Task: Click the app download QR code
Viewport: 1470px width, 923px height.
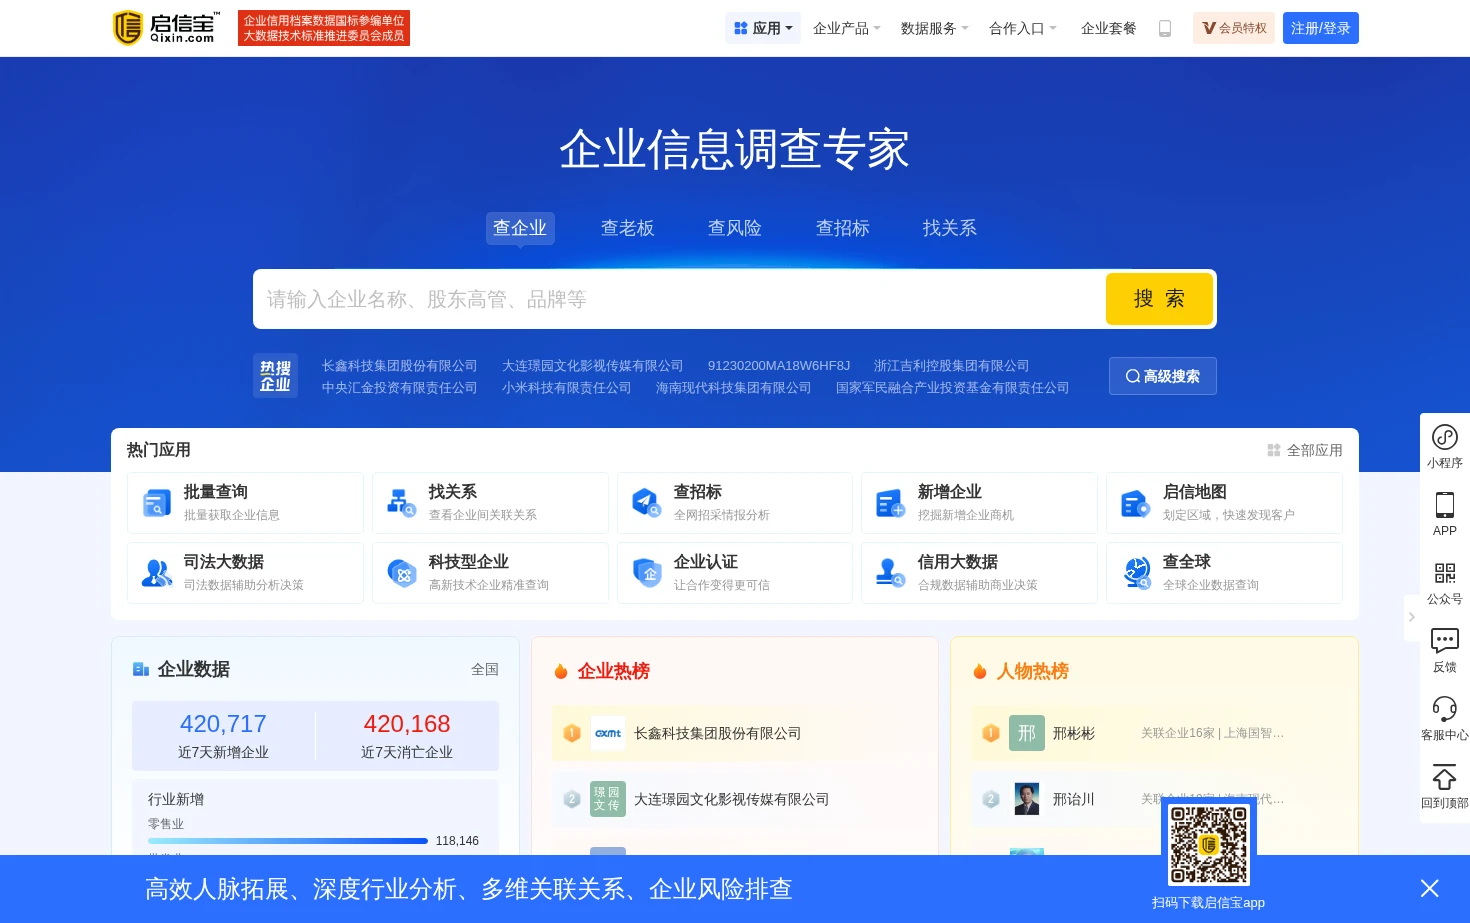Action: click(1209, 845)
